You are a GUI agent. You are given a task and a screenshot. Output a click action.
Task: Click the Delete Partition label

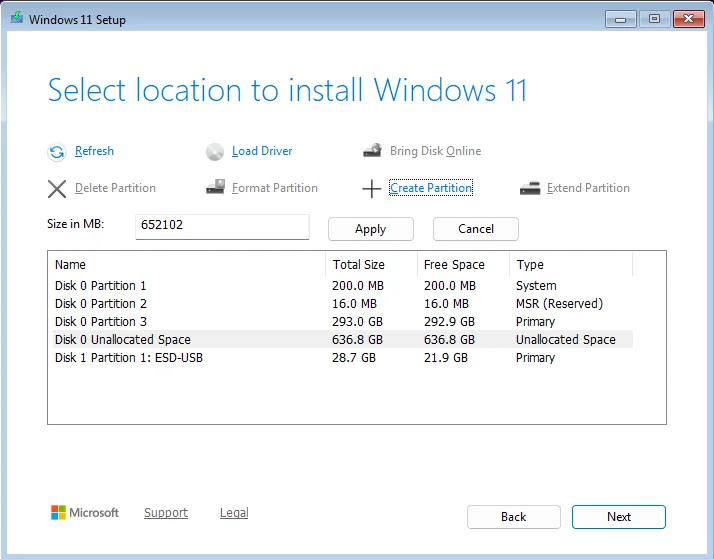[x=115, y=188]
